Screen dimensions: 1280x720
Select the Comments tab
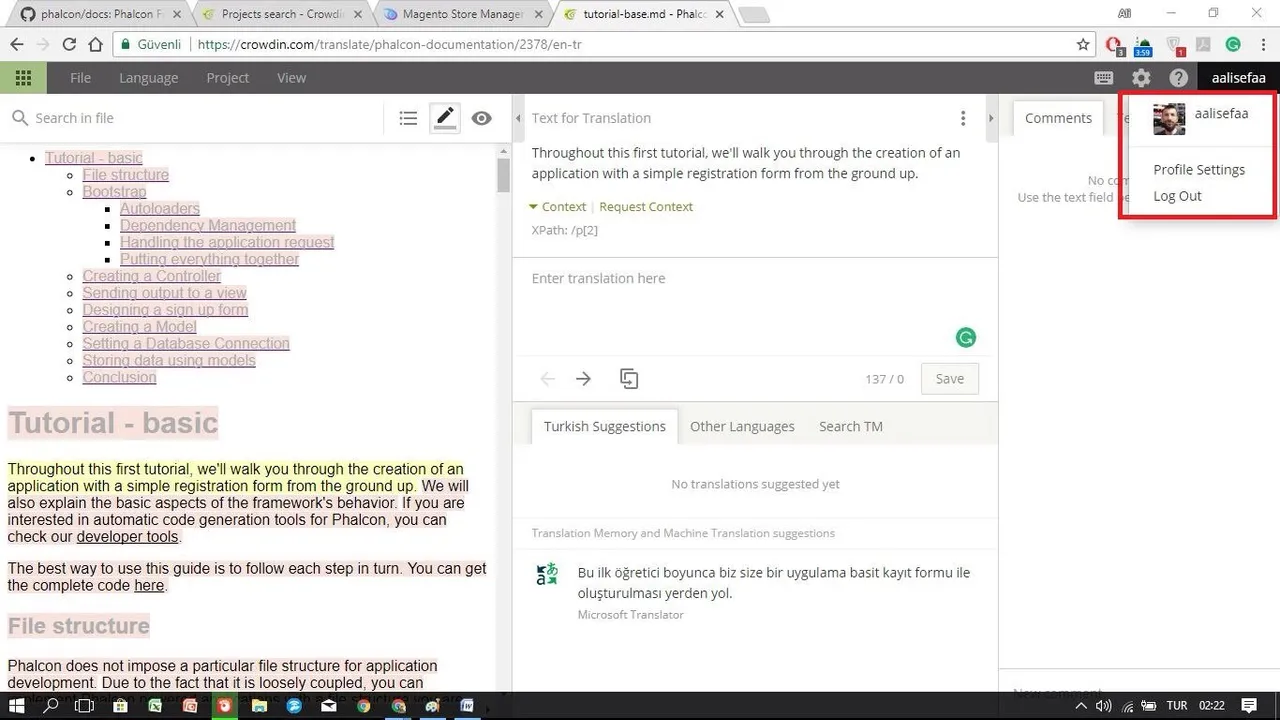point(1058,118)
